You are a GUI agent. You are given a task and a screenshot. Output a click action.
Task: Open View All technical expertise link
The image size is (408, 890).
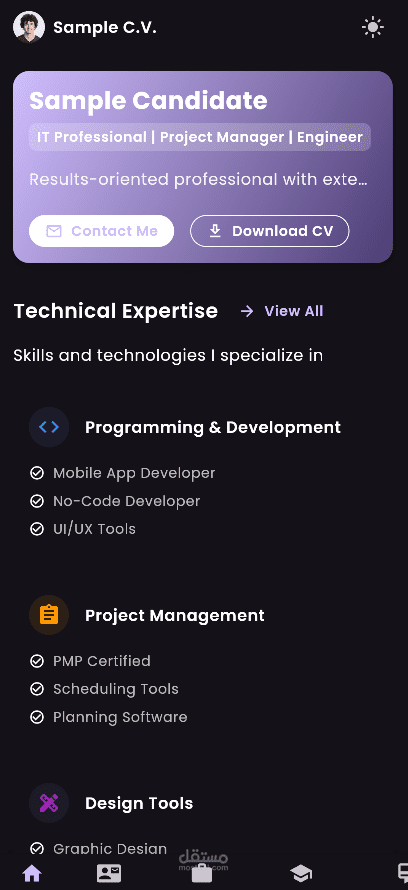(282, 311)
